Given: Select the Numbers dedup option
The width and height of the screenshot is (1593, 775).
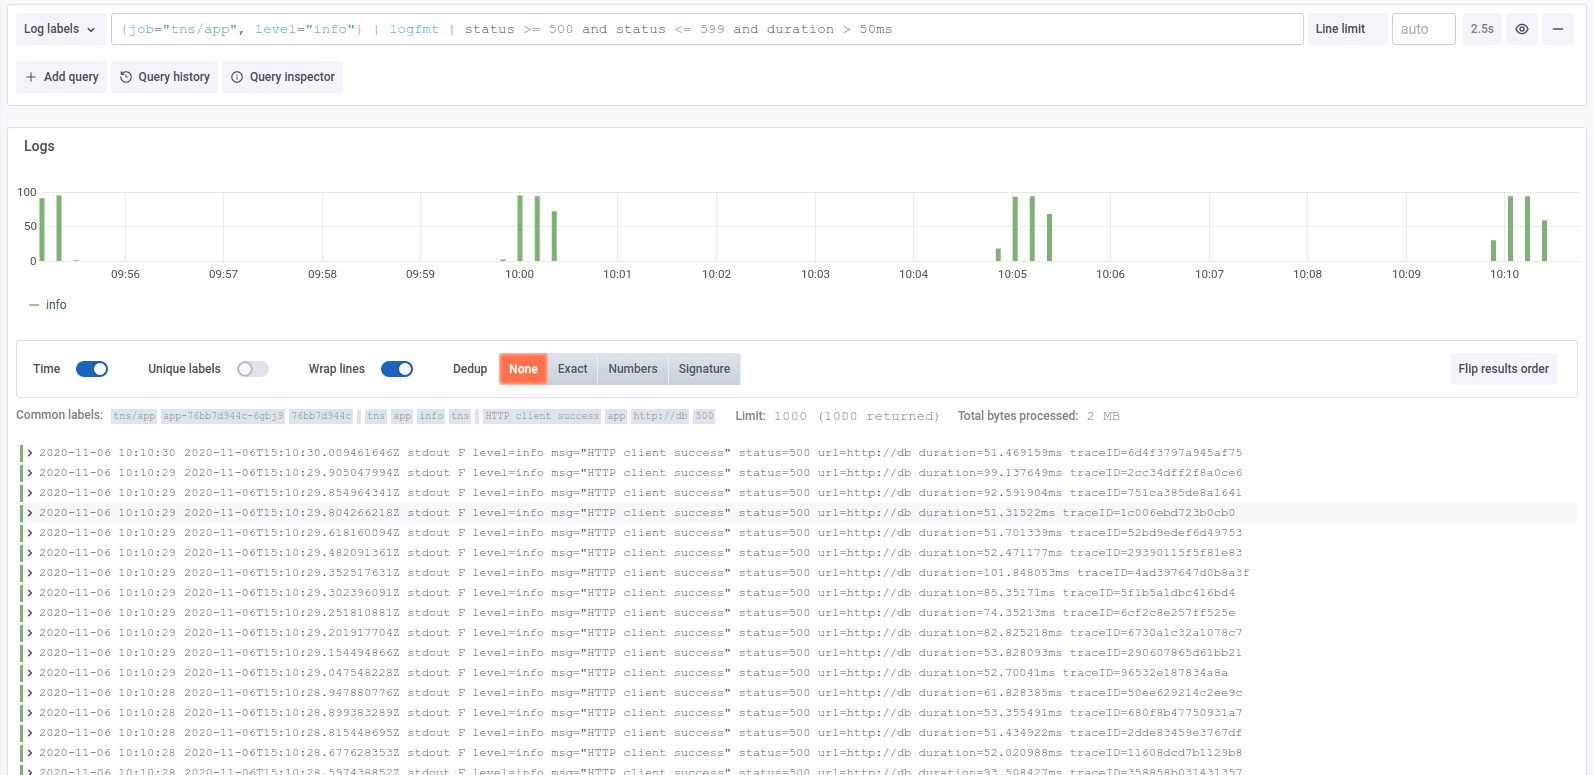Looking at the screenshot, I should click(x=633, y=369).
